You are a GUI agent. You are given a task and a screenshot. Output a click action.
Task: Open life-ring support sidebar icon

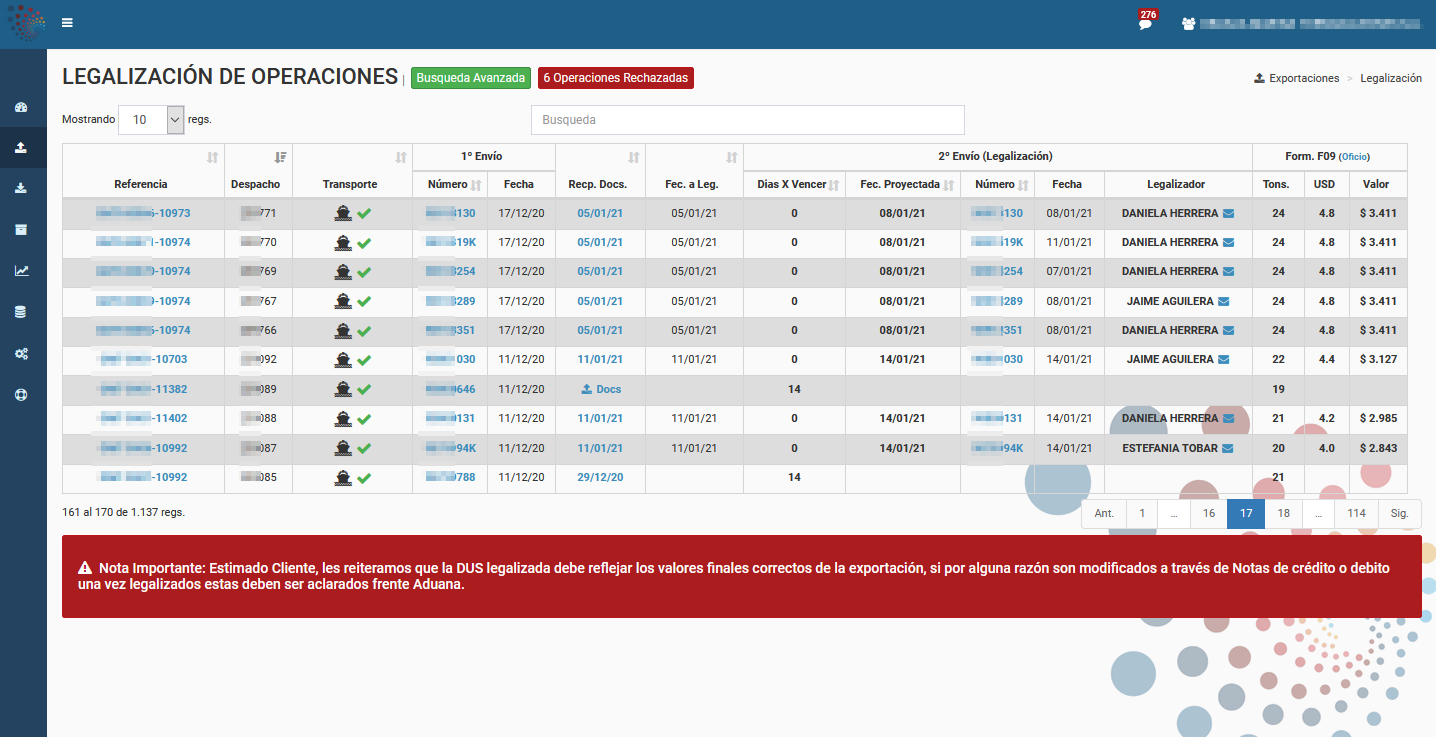[x=21, y=394]
